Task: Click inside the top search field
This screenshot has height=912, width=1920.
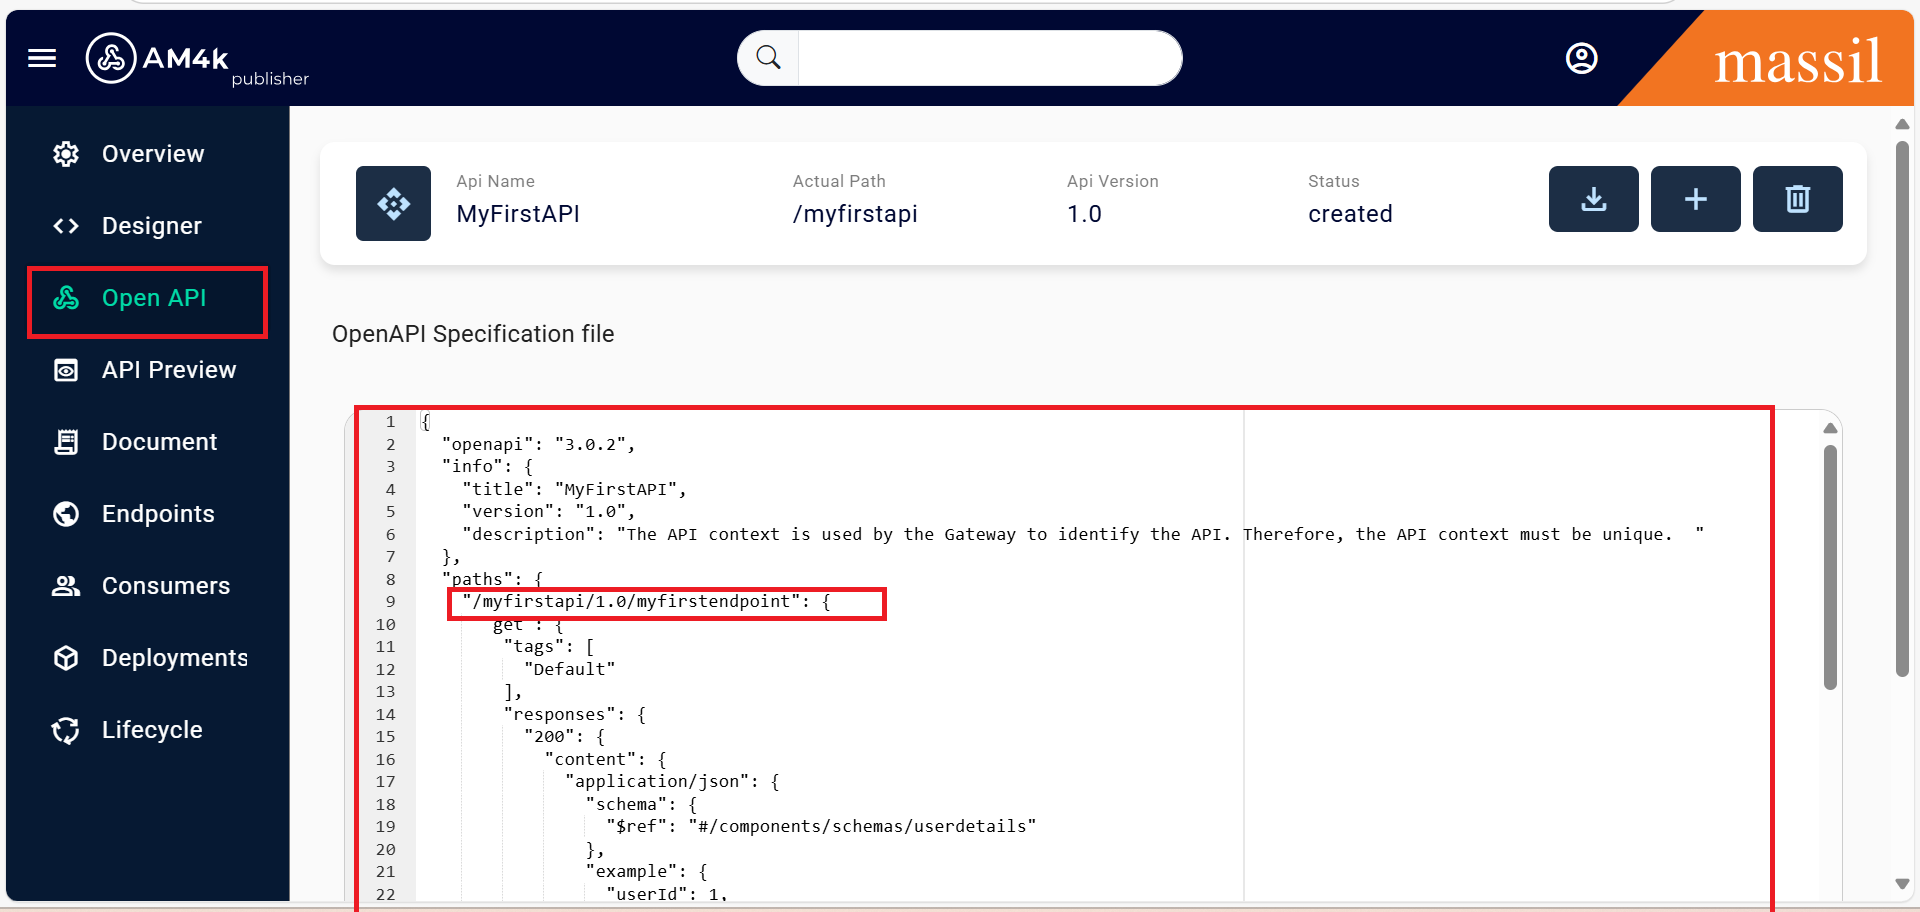Action: (x=988, y=58)
